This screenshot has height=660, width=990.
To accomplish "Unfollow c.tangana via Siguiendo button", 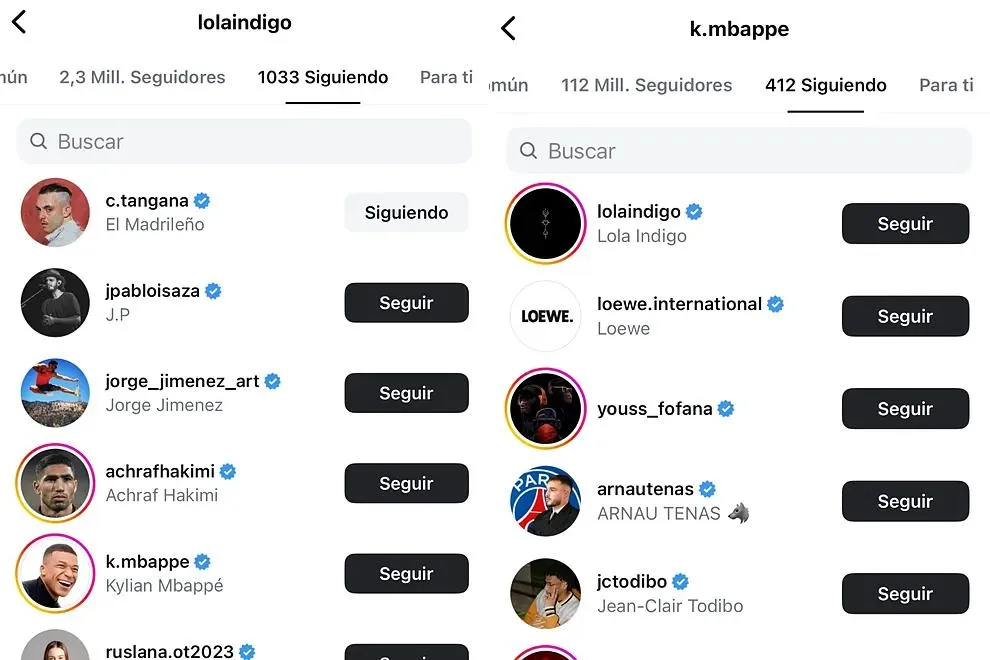I will click(x=406, y=212).
